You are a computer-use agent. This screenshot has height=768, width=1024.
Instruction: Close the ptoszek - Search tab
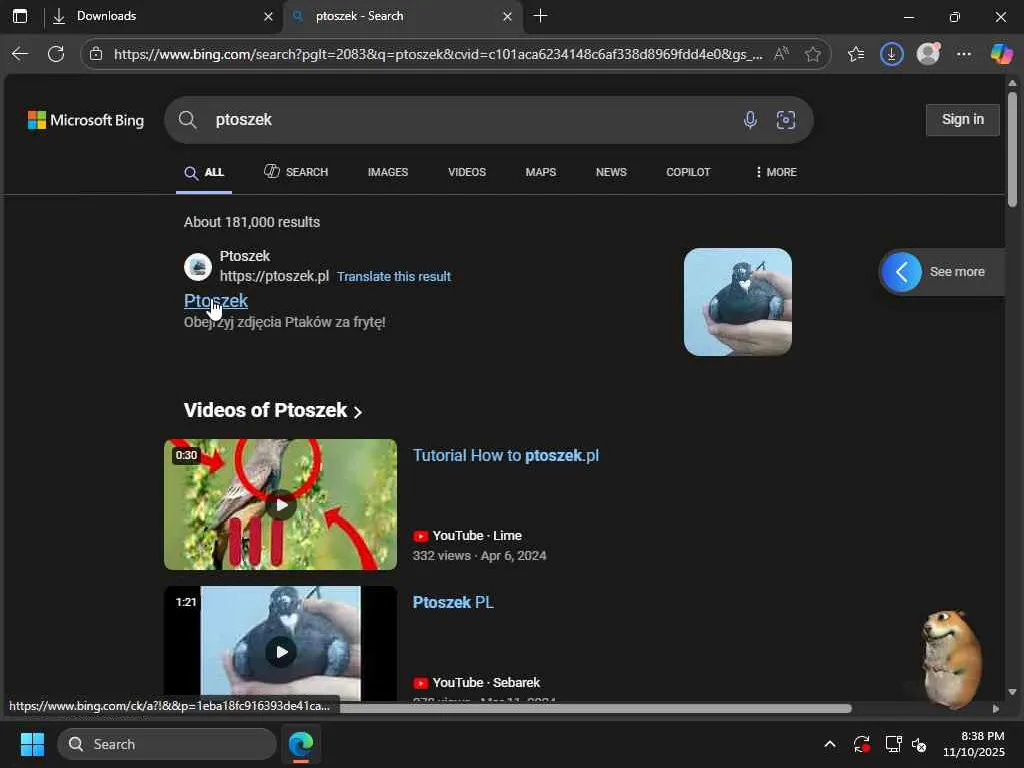point(507,16)
